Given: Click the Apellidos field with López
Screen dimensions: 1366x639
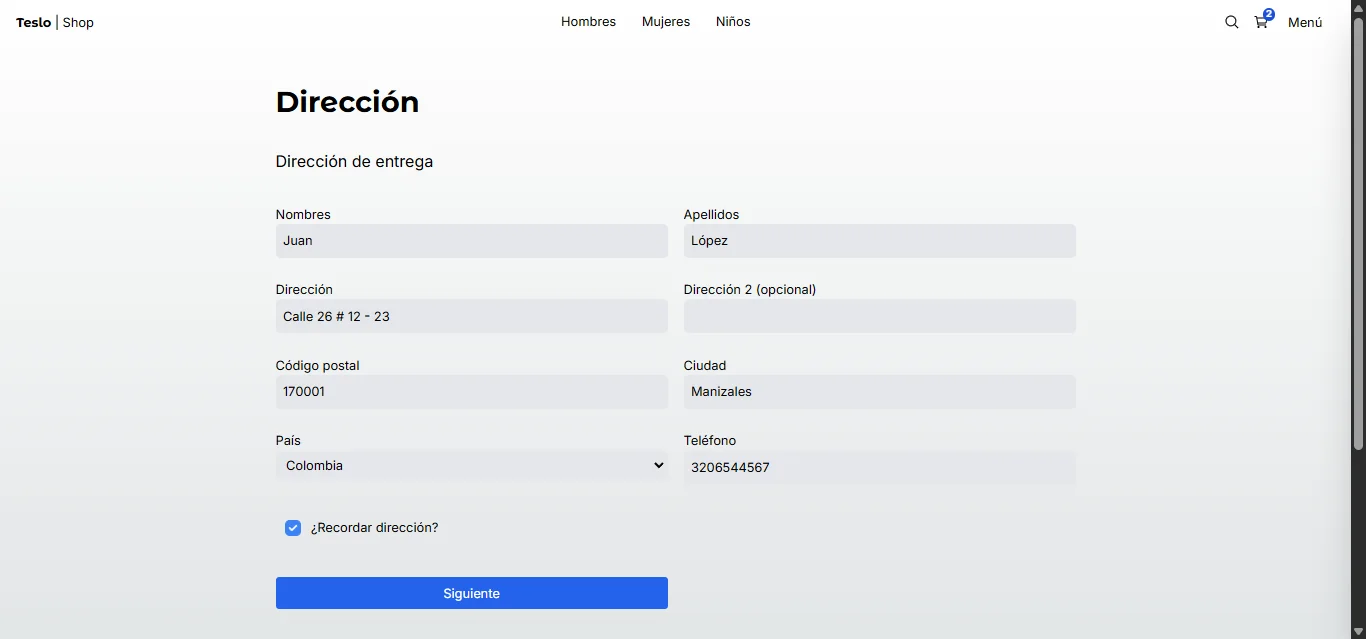Looking at the screenshot, I should tap(879, 241).
